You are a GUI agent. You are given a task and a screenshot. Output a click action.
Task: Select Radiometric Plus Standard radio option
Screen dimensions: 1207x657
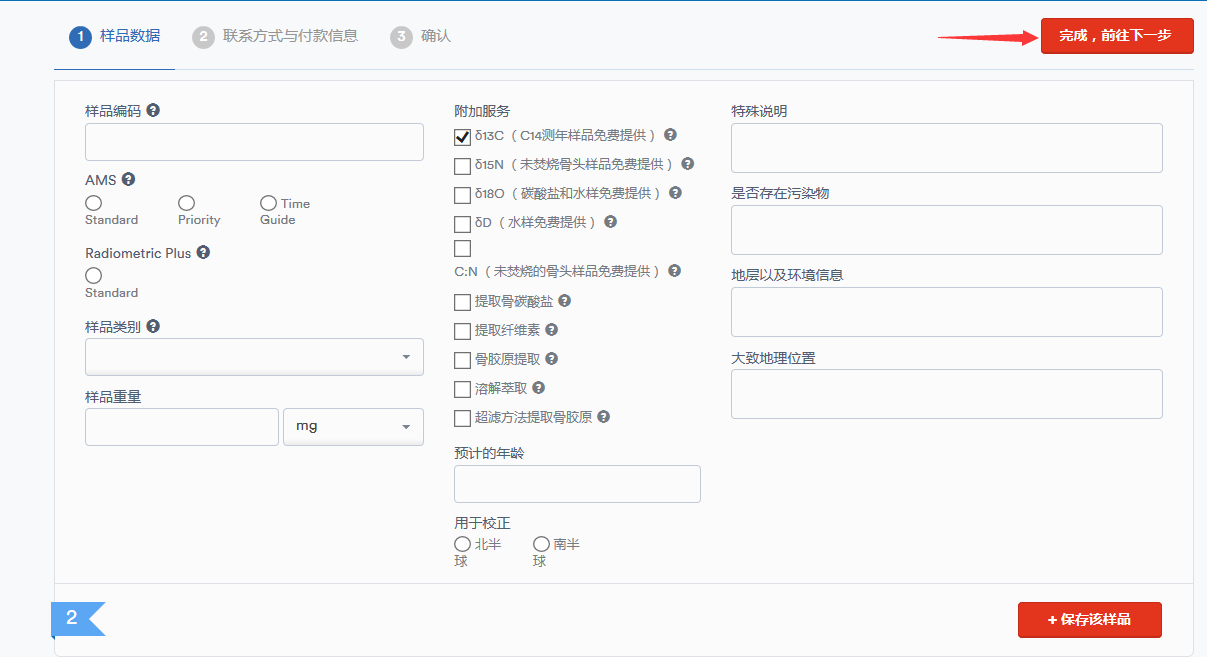coord(93,275)
